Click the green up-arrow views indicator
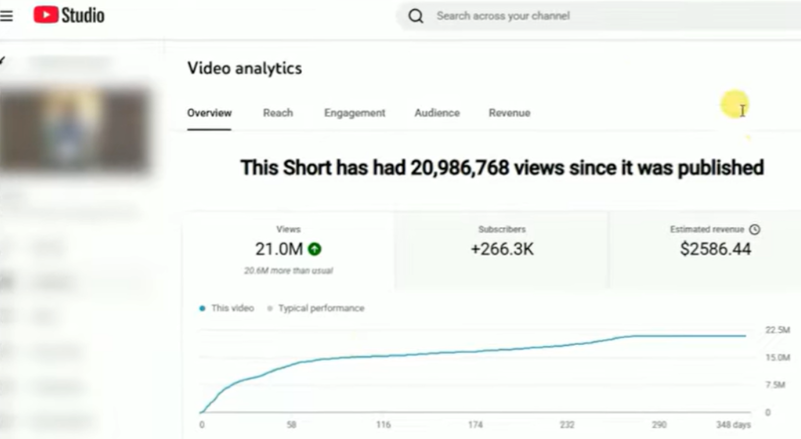Image resolution: width=801 pixels, height=439 pixels. point(315,249)
